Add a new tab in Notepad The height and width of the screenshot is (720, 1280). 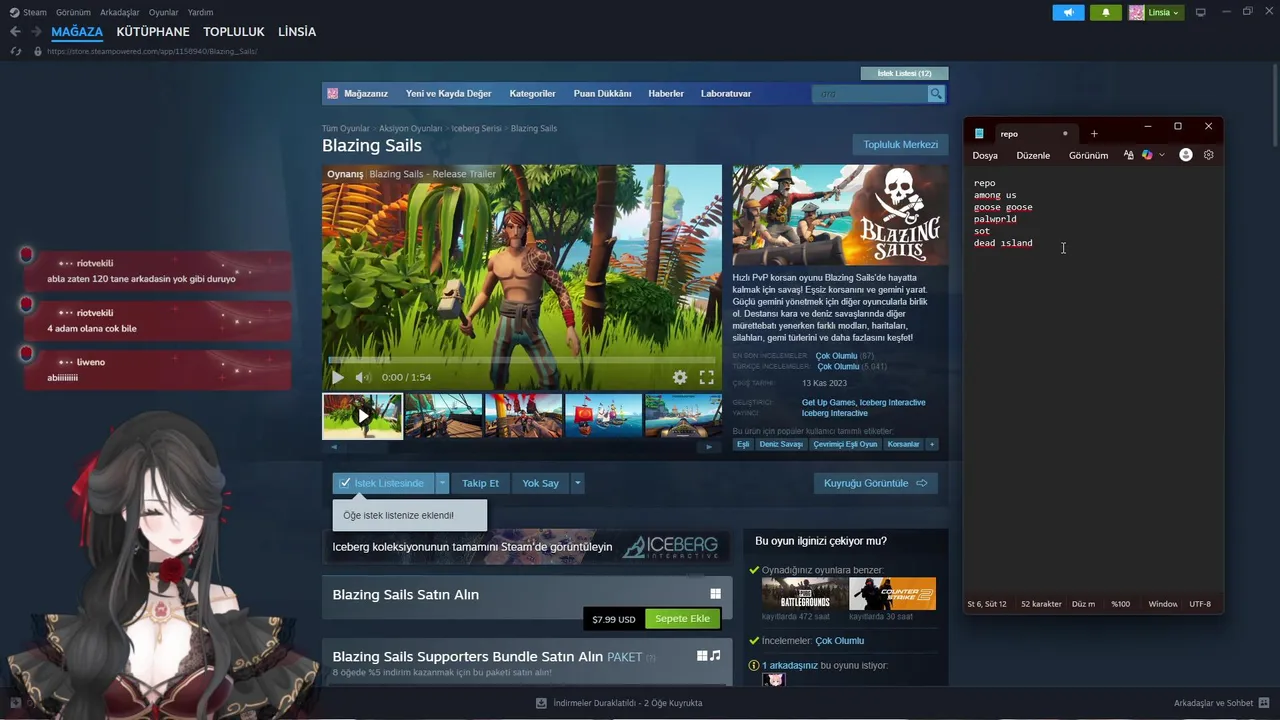[1094, 133]
